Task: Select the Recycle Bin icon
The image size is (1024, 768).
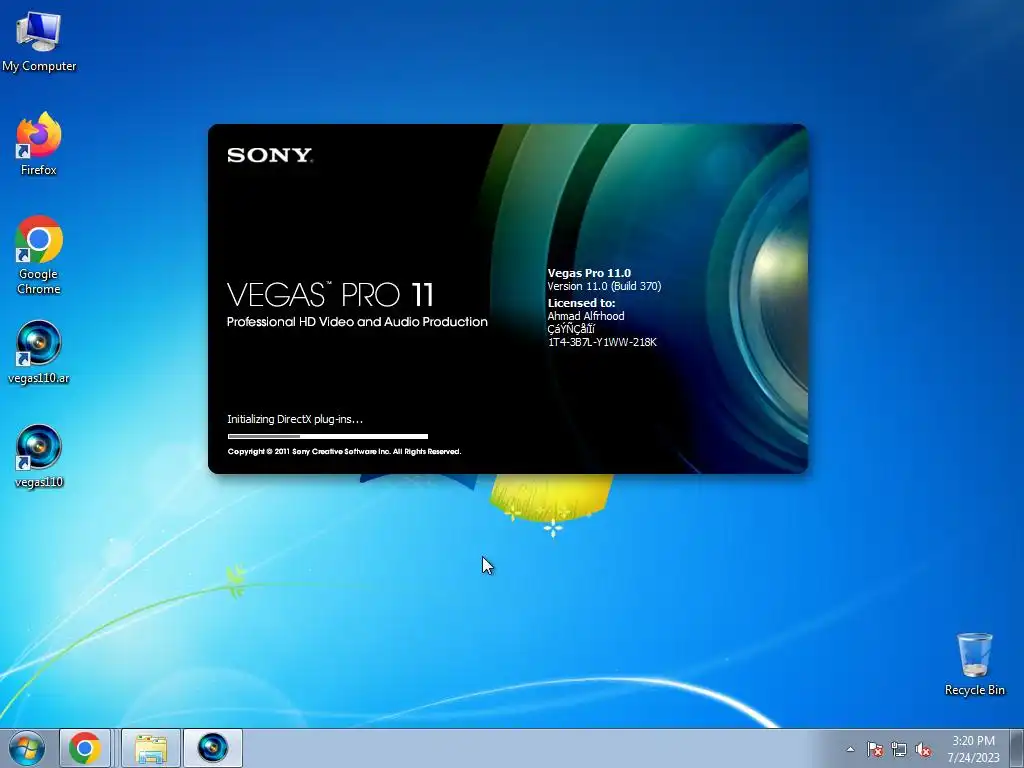Action: [x=974, y=664]
